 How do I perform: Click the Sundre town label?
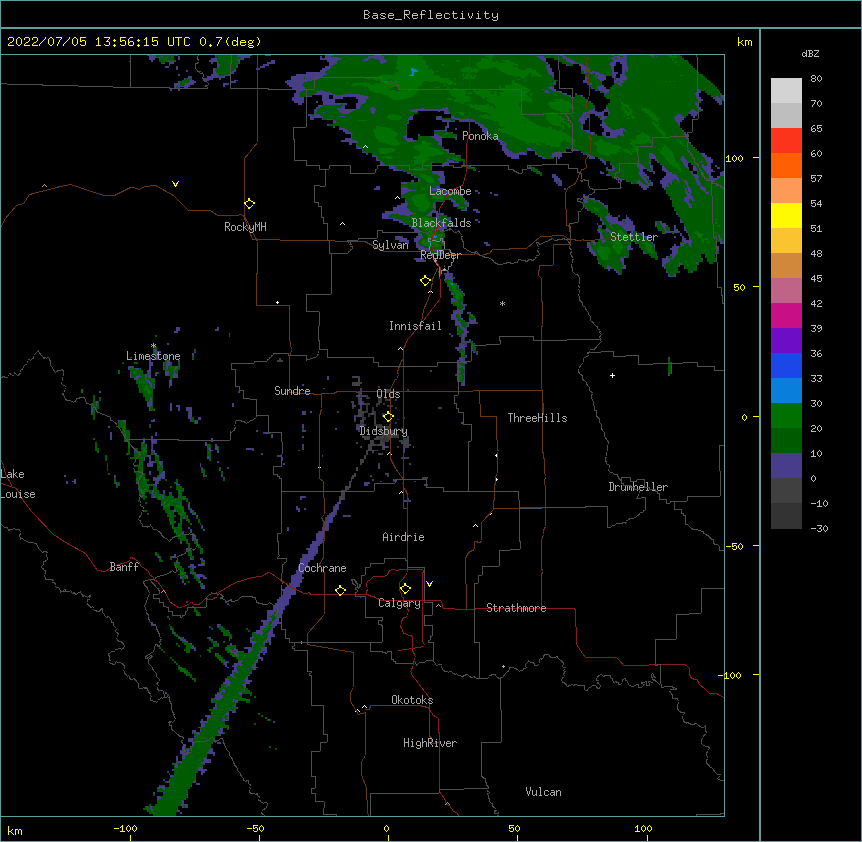(x=292, y=391)
